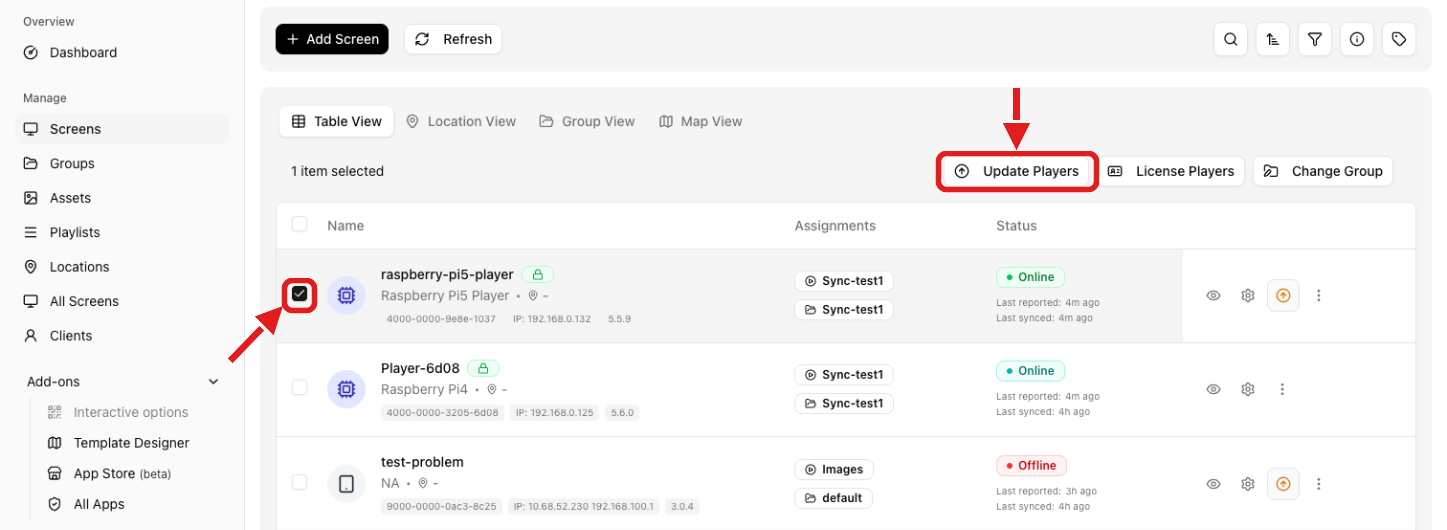The height and width of the screenshot is (530, 1447).
Task: Open Playlists in the sidebar
Action: pos(122,232)
